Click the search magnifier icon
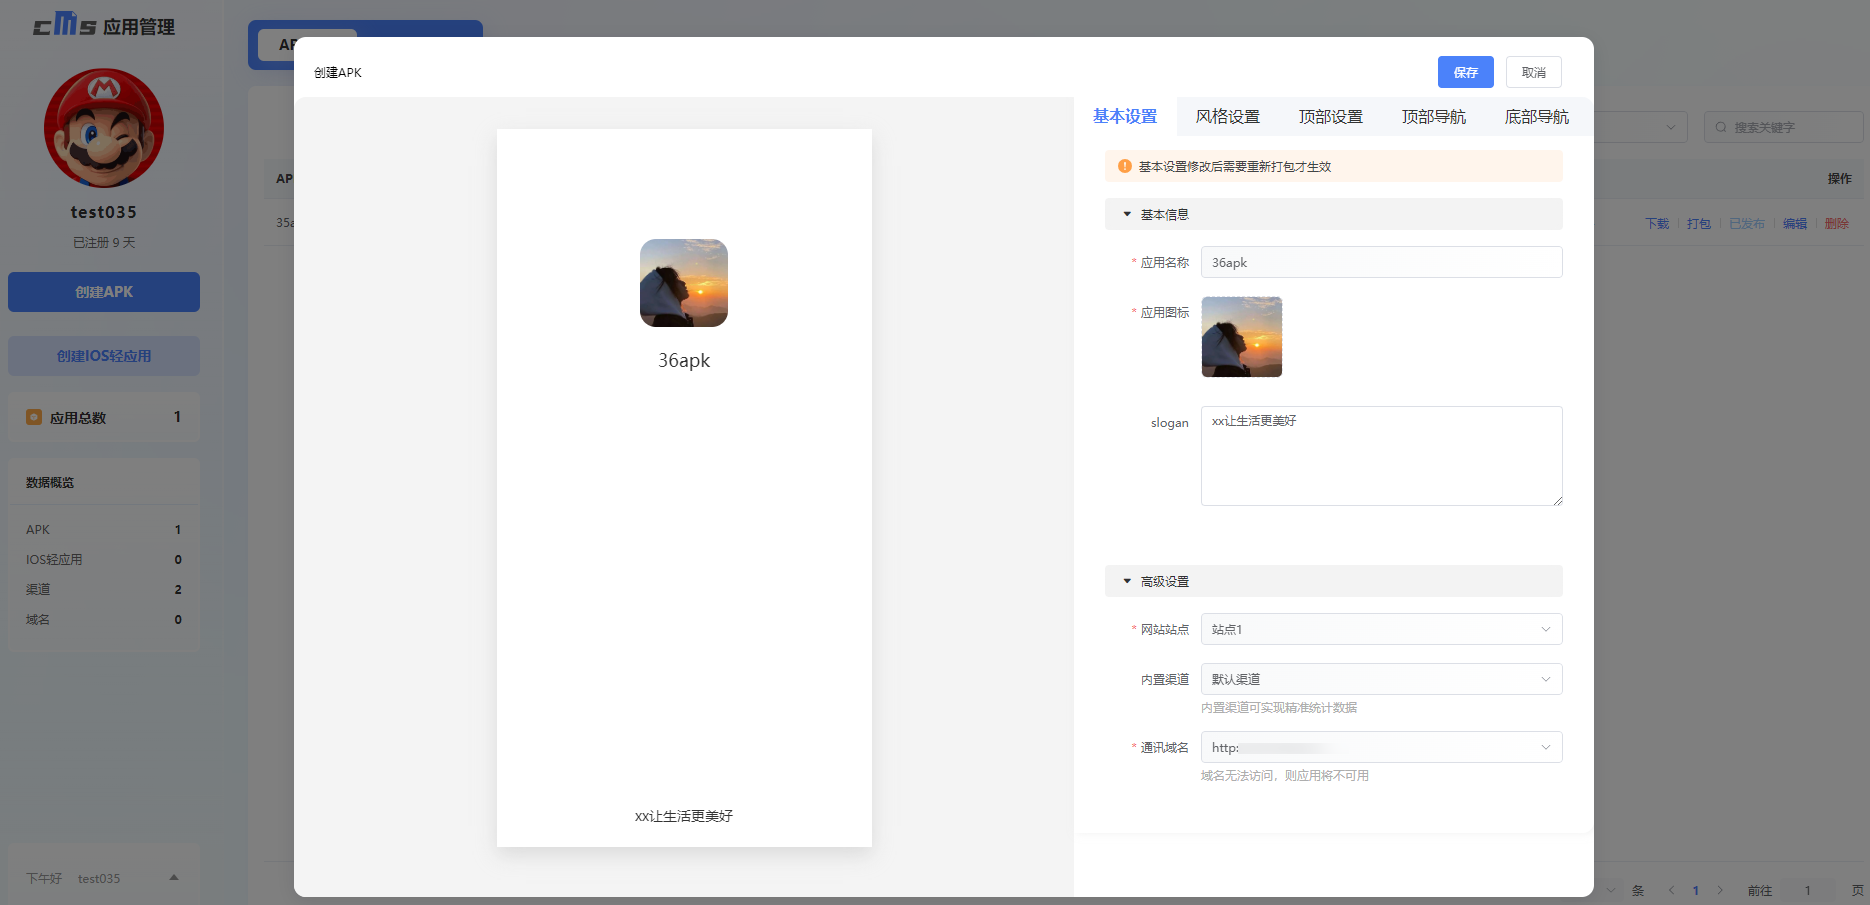 (1721, 127)
